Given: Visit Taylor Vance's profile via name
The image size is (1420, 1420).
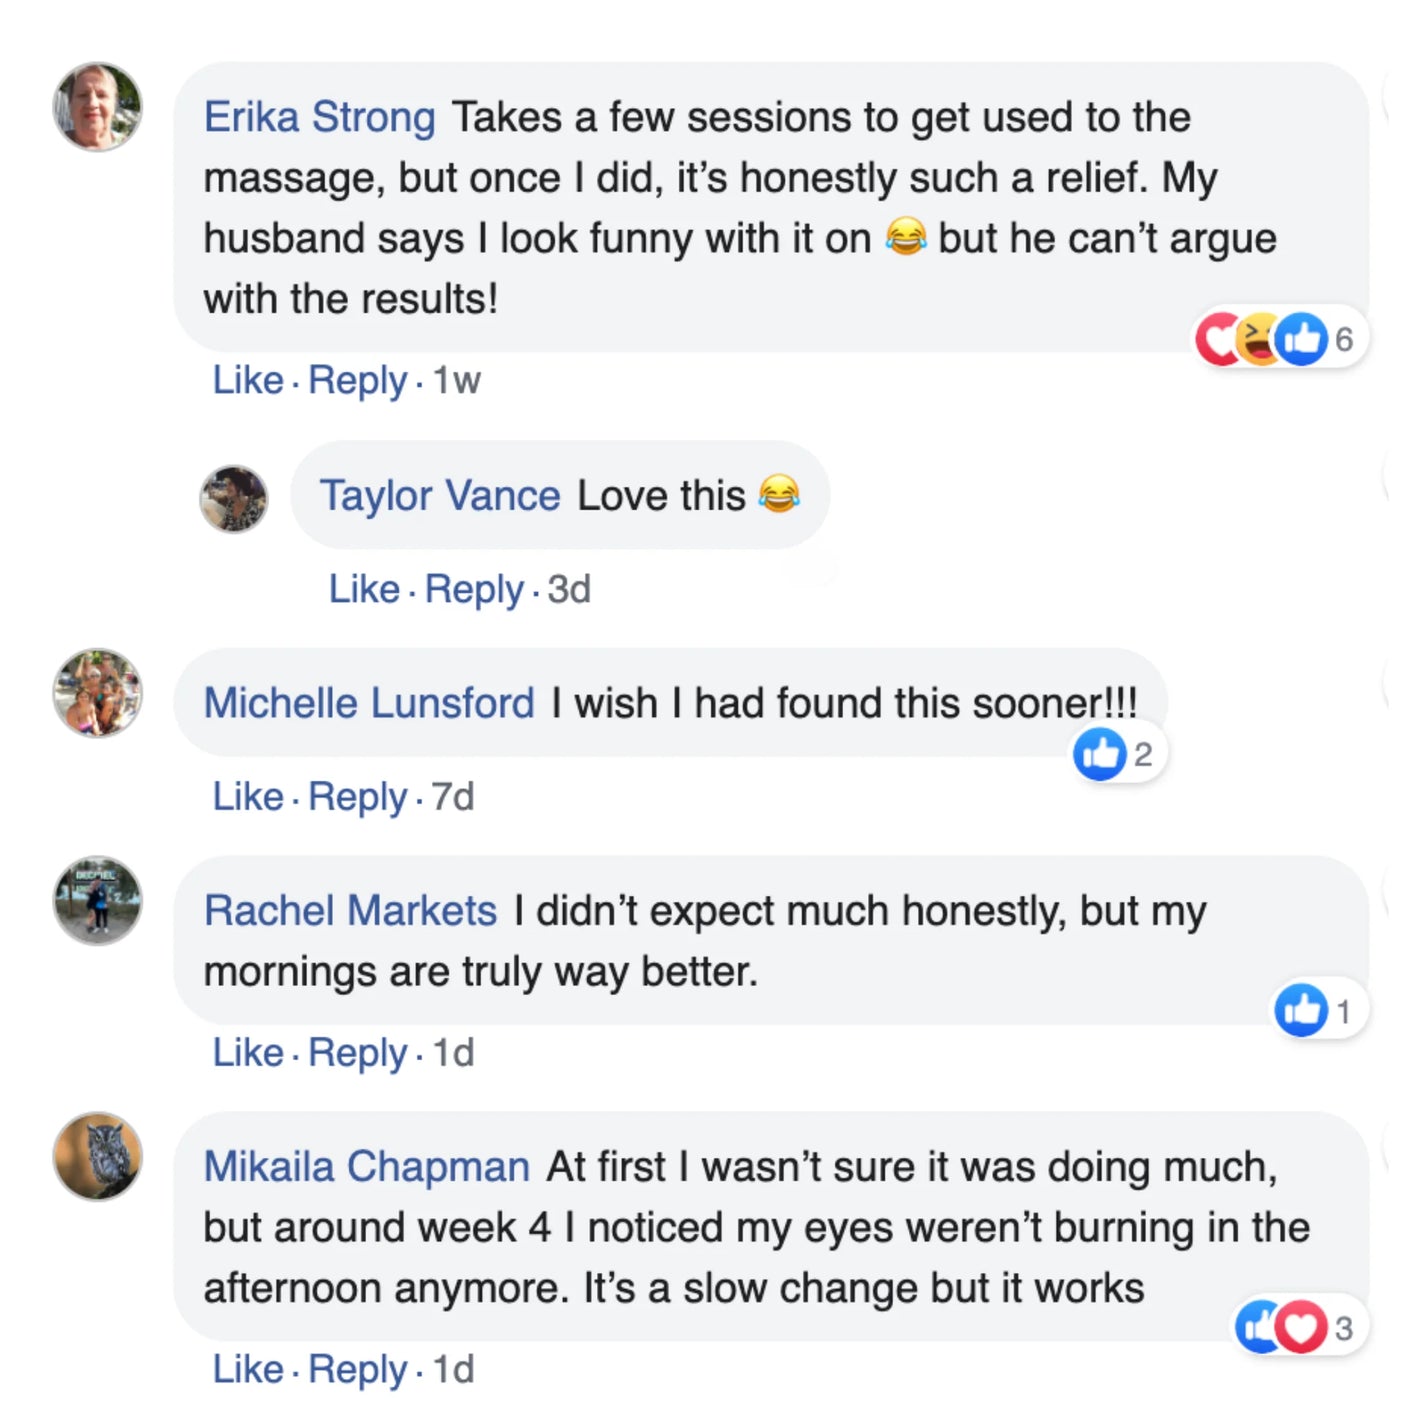Looking at the screenshot, I should tap(439, 495).
